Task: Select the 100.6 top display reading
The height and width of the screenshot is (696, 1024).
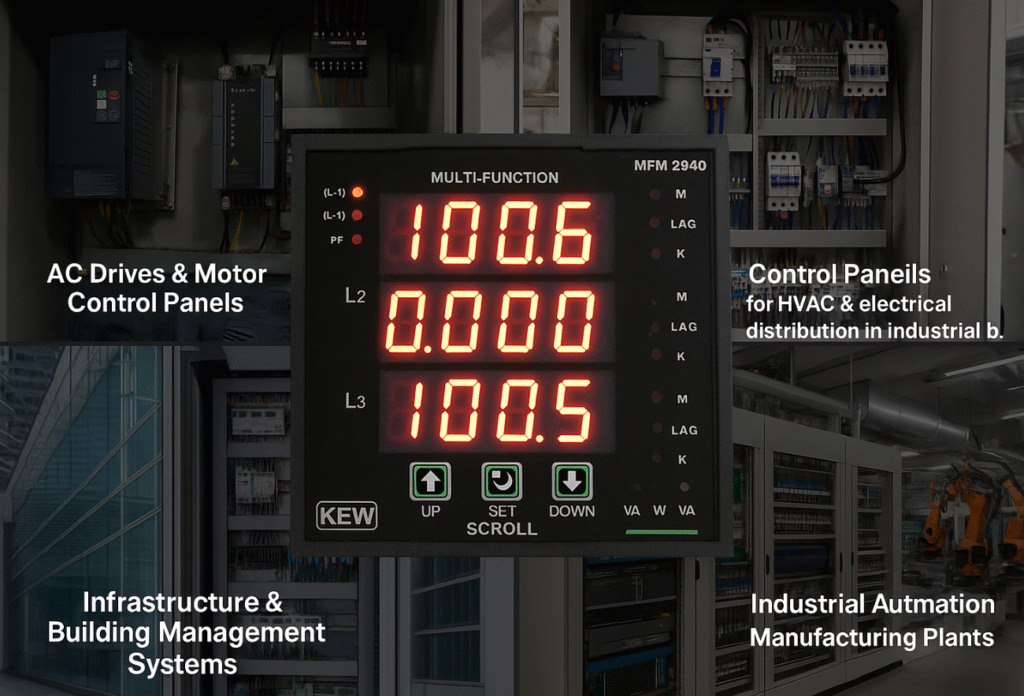Action: point(500,232)
